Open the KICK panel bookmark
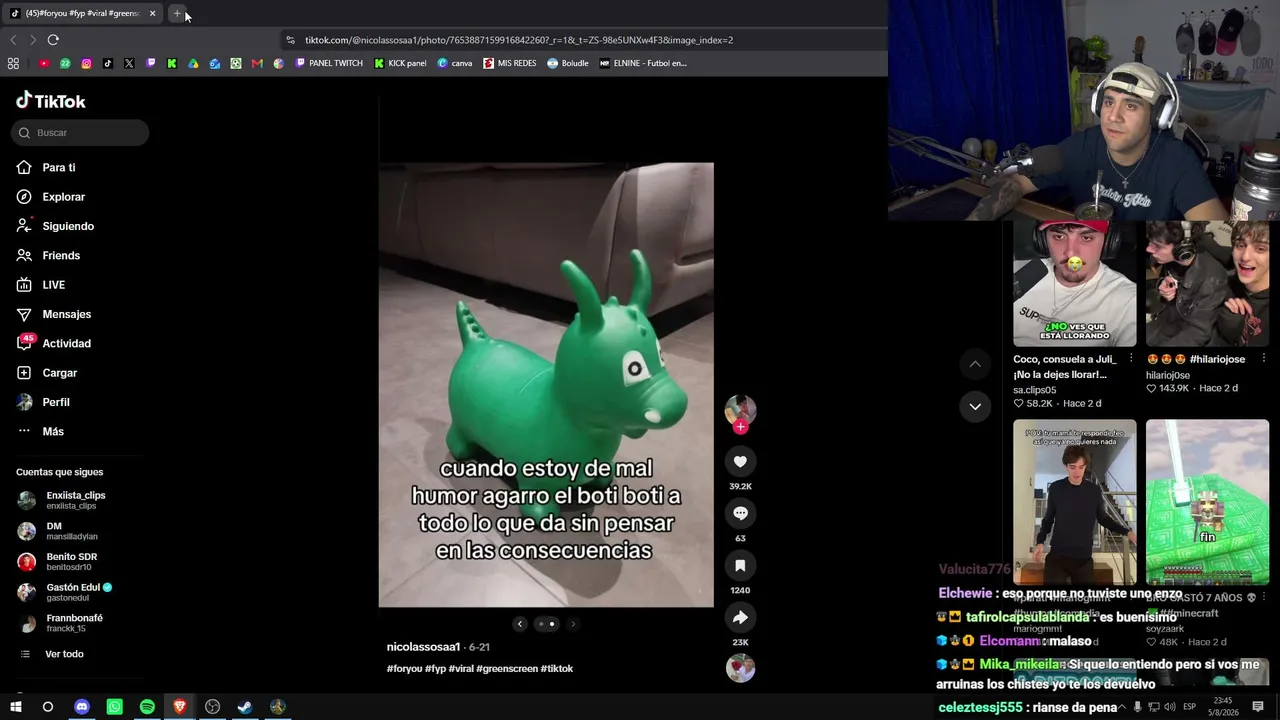The width and height of the screenshot is (1280, 720). tap(400, 63)
